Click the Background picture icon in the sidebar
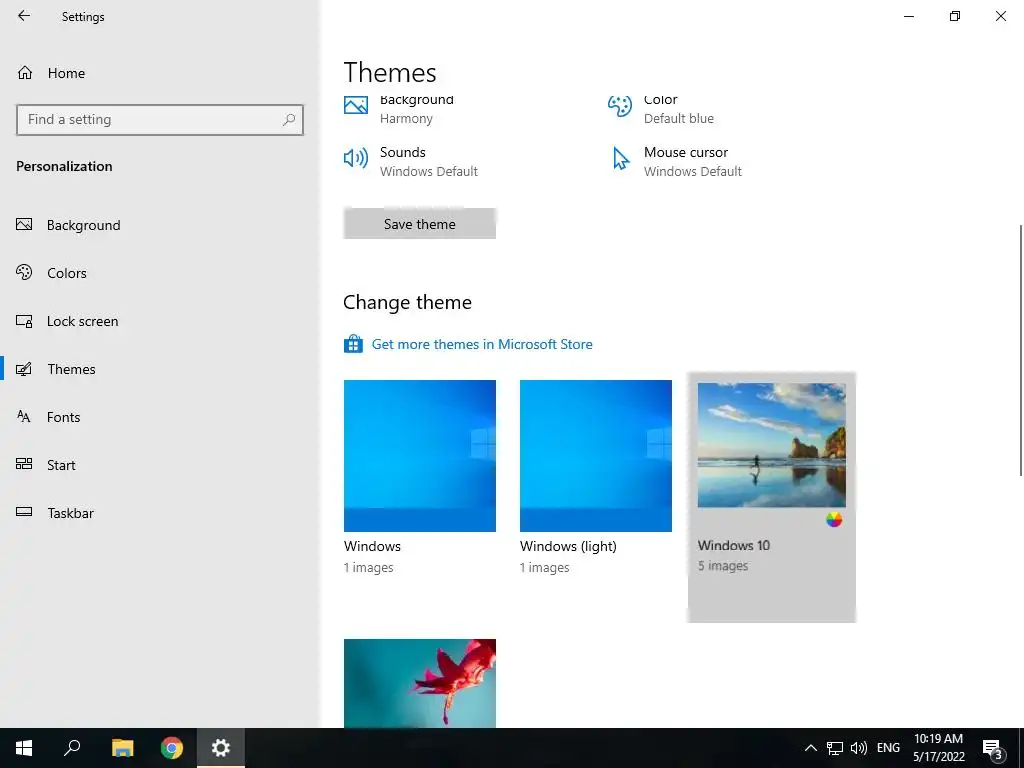Screen dimensions: 1024x768 tap(24, 225)
